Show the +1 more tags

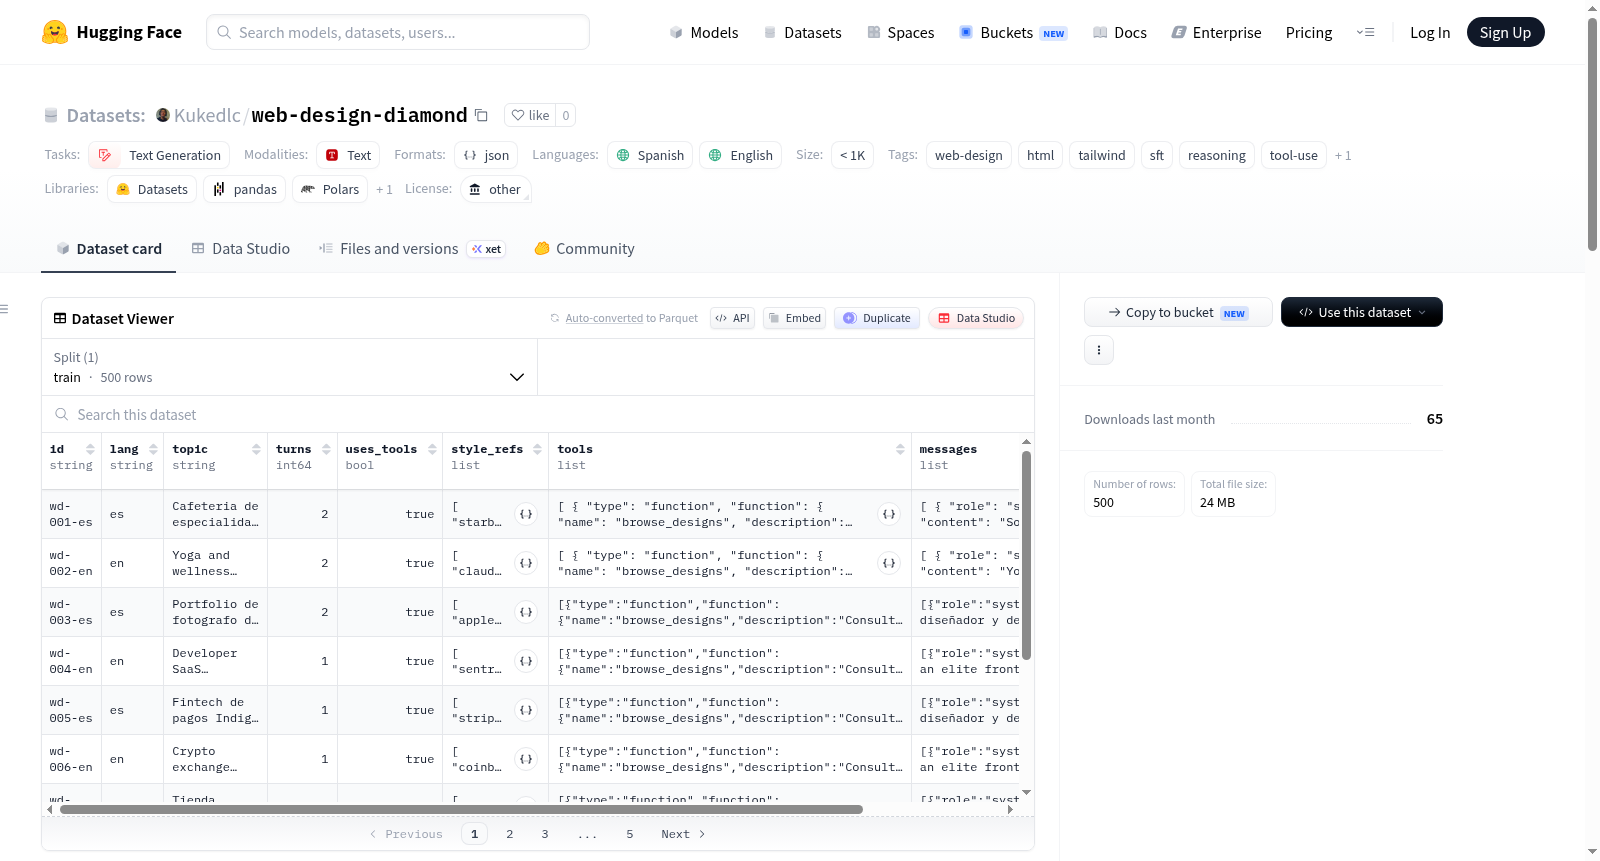tap(1343, 155)
